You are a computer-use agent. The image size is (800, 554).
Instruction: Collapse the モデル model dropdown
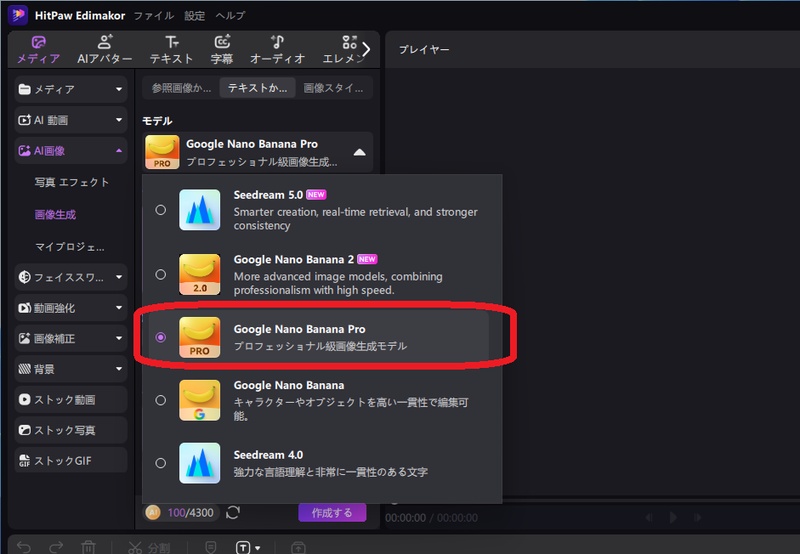tap(360, 152)
